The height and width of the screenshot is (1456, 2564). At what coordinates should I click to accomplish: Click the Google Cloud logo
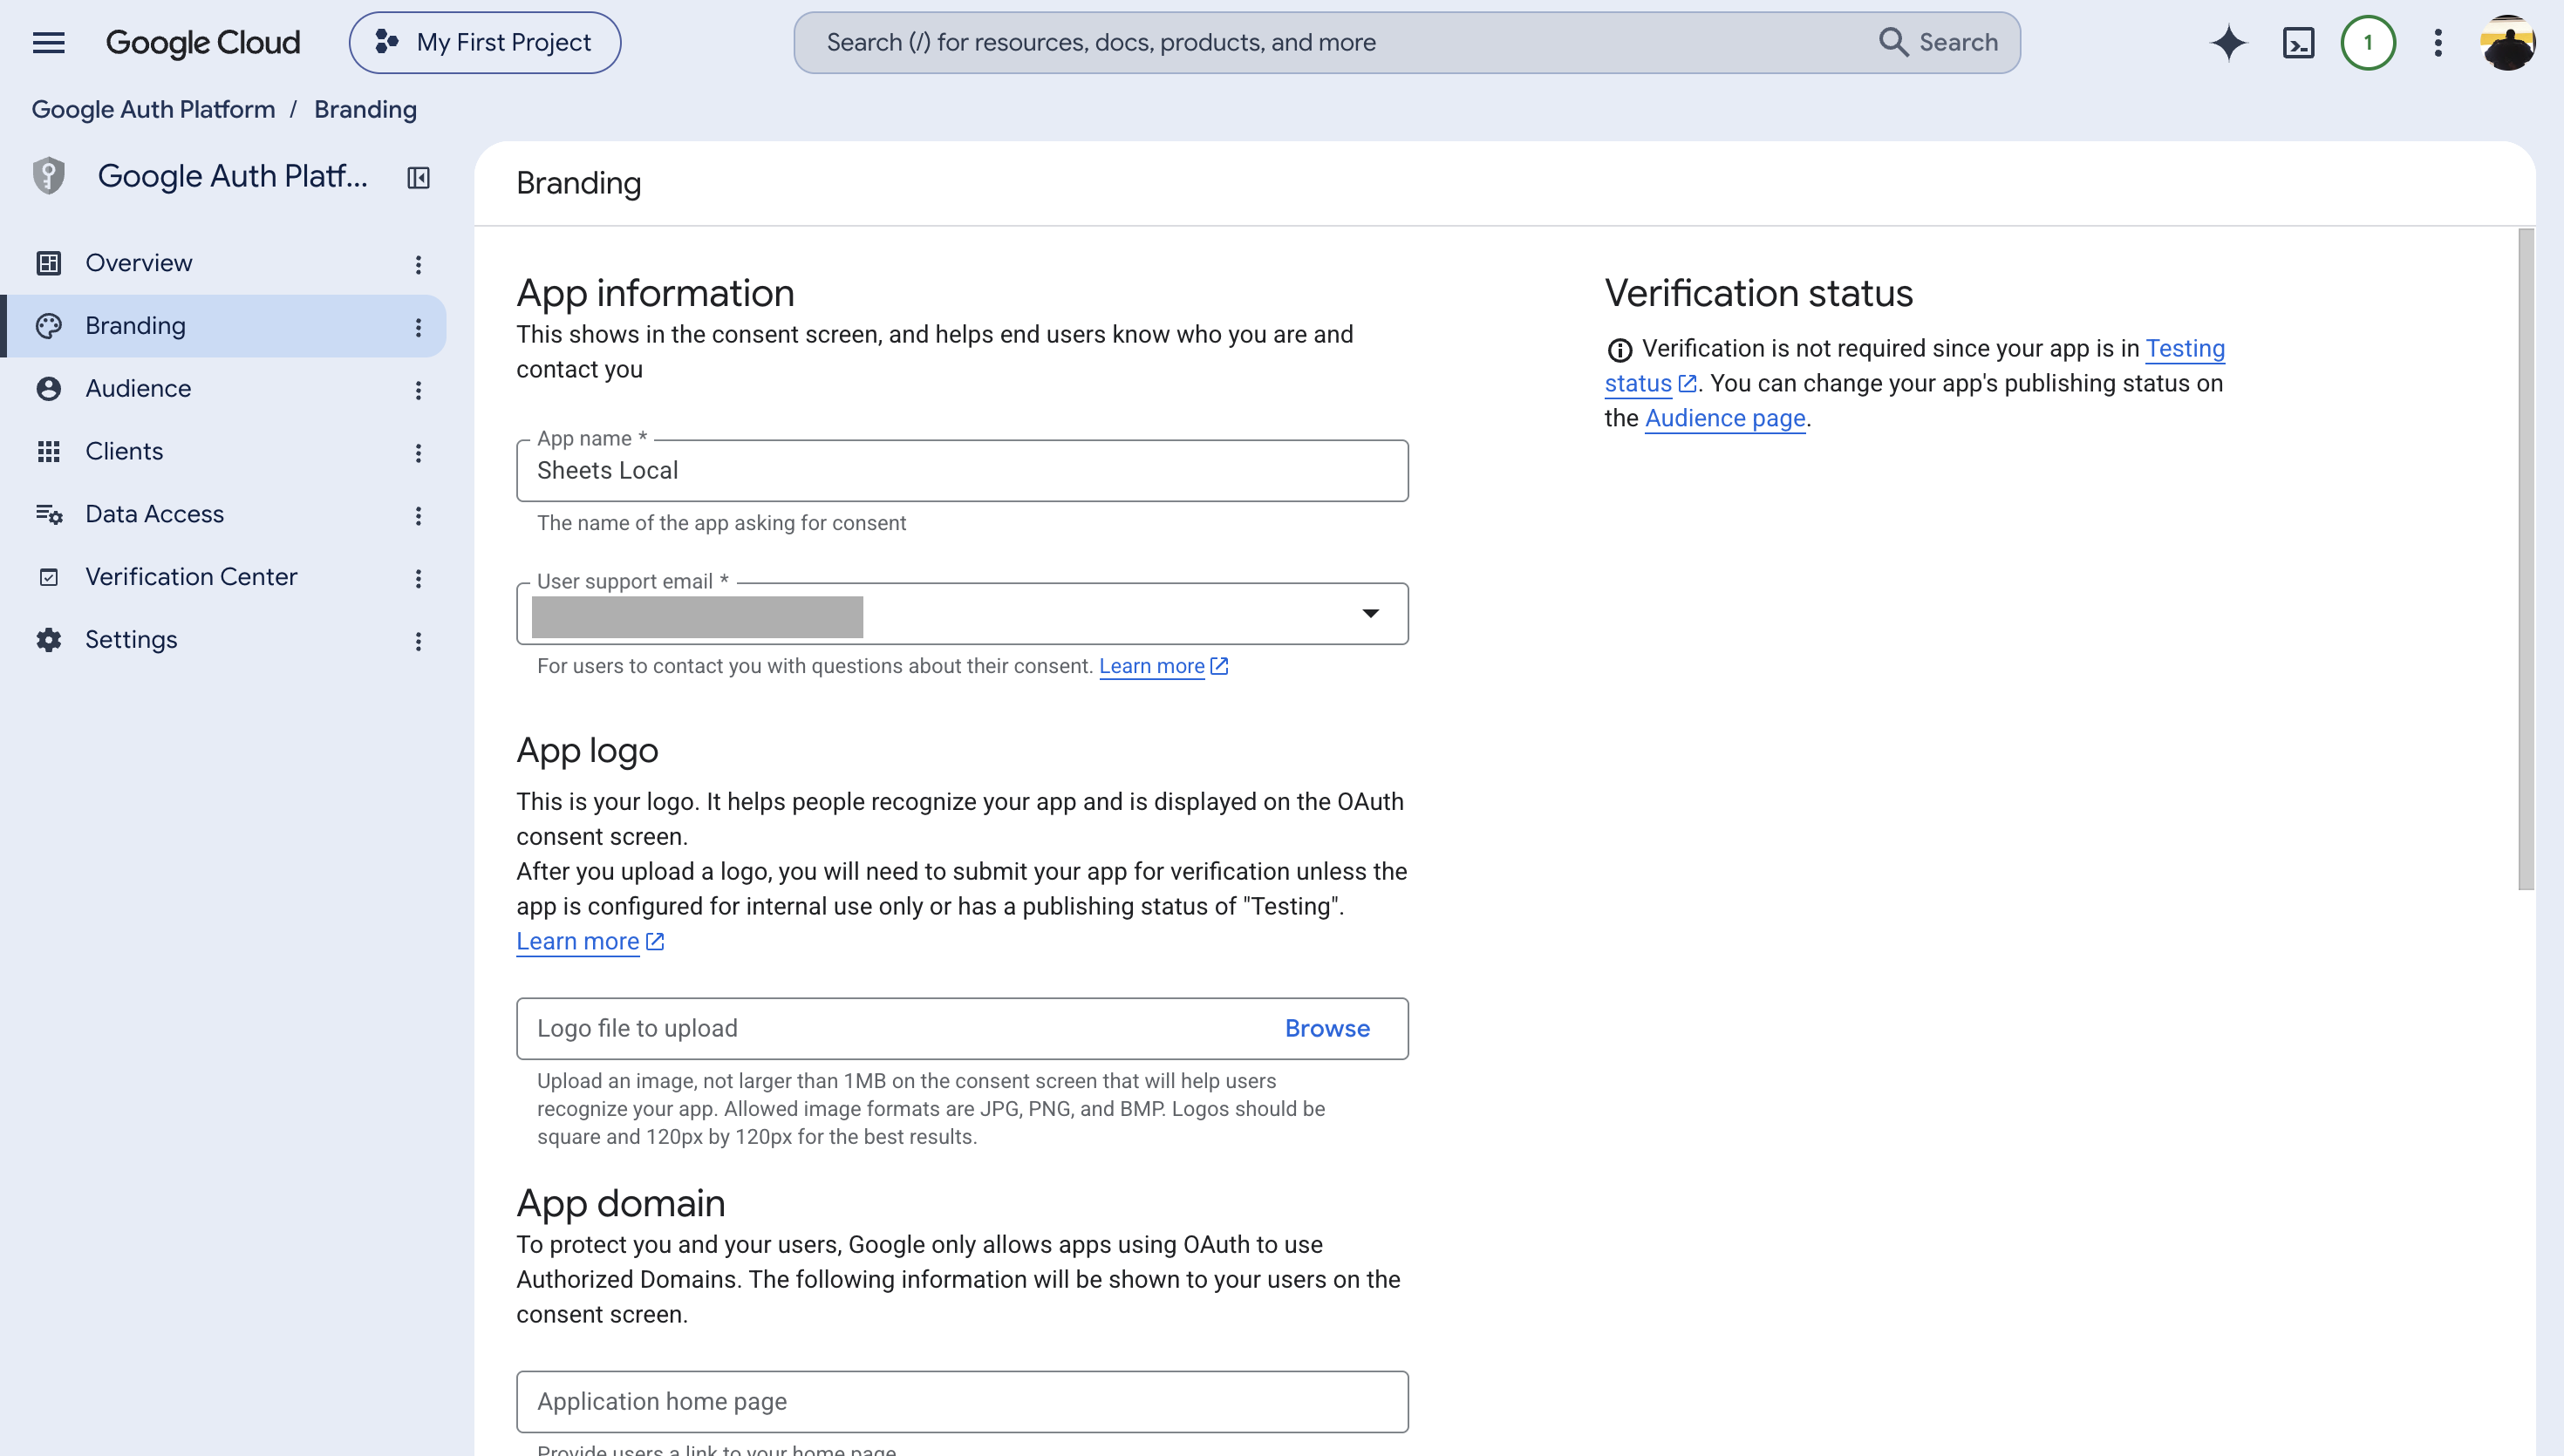click(203, 43)
